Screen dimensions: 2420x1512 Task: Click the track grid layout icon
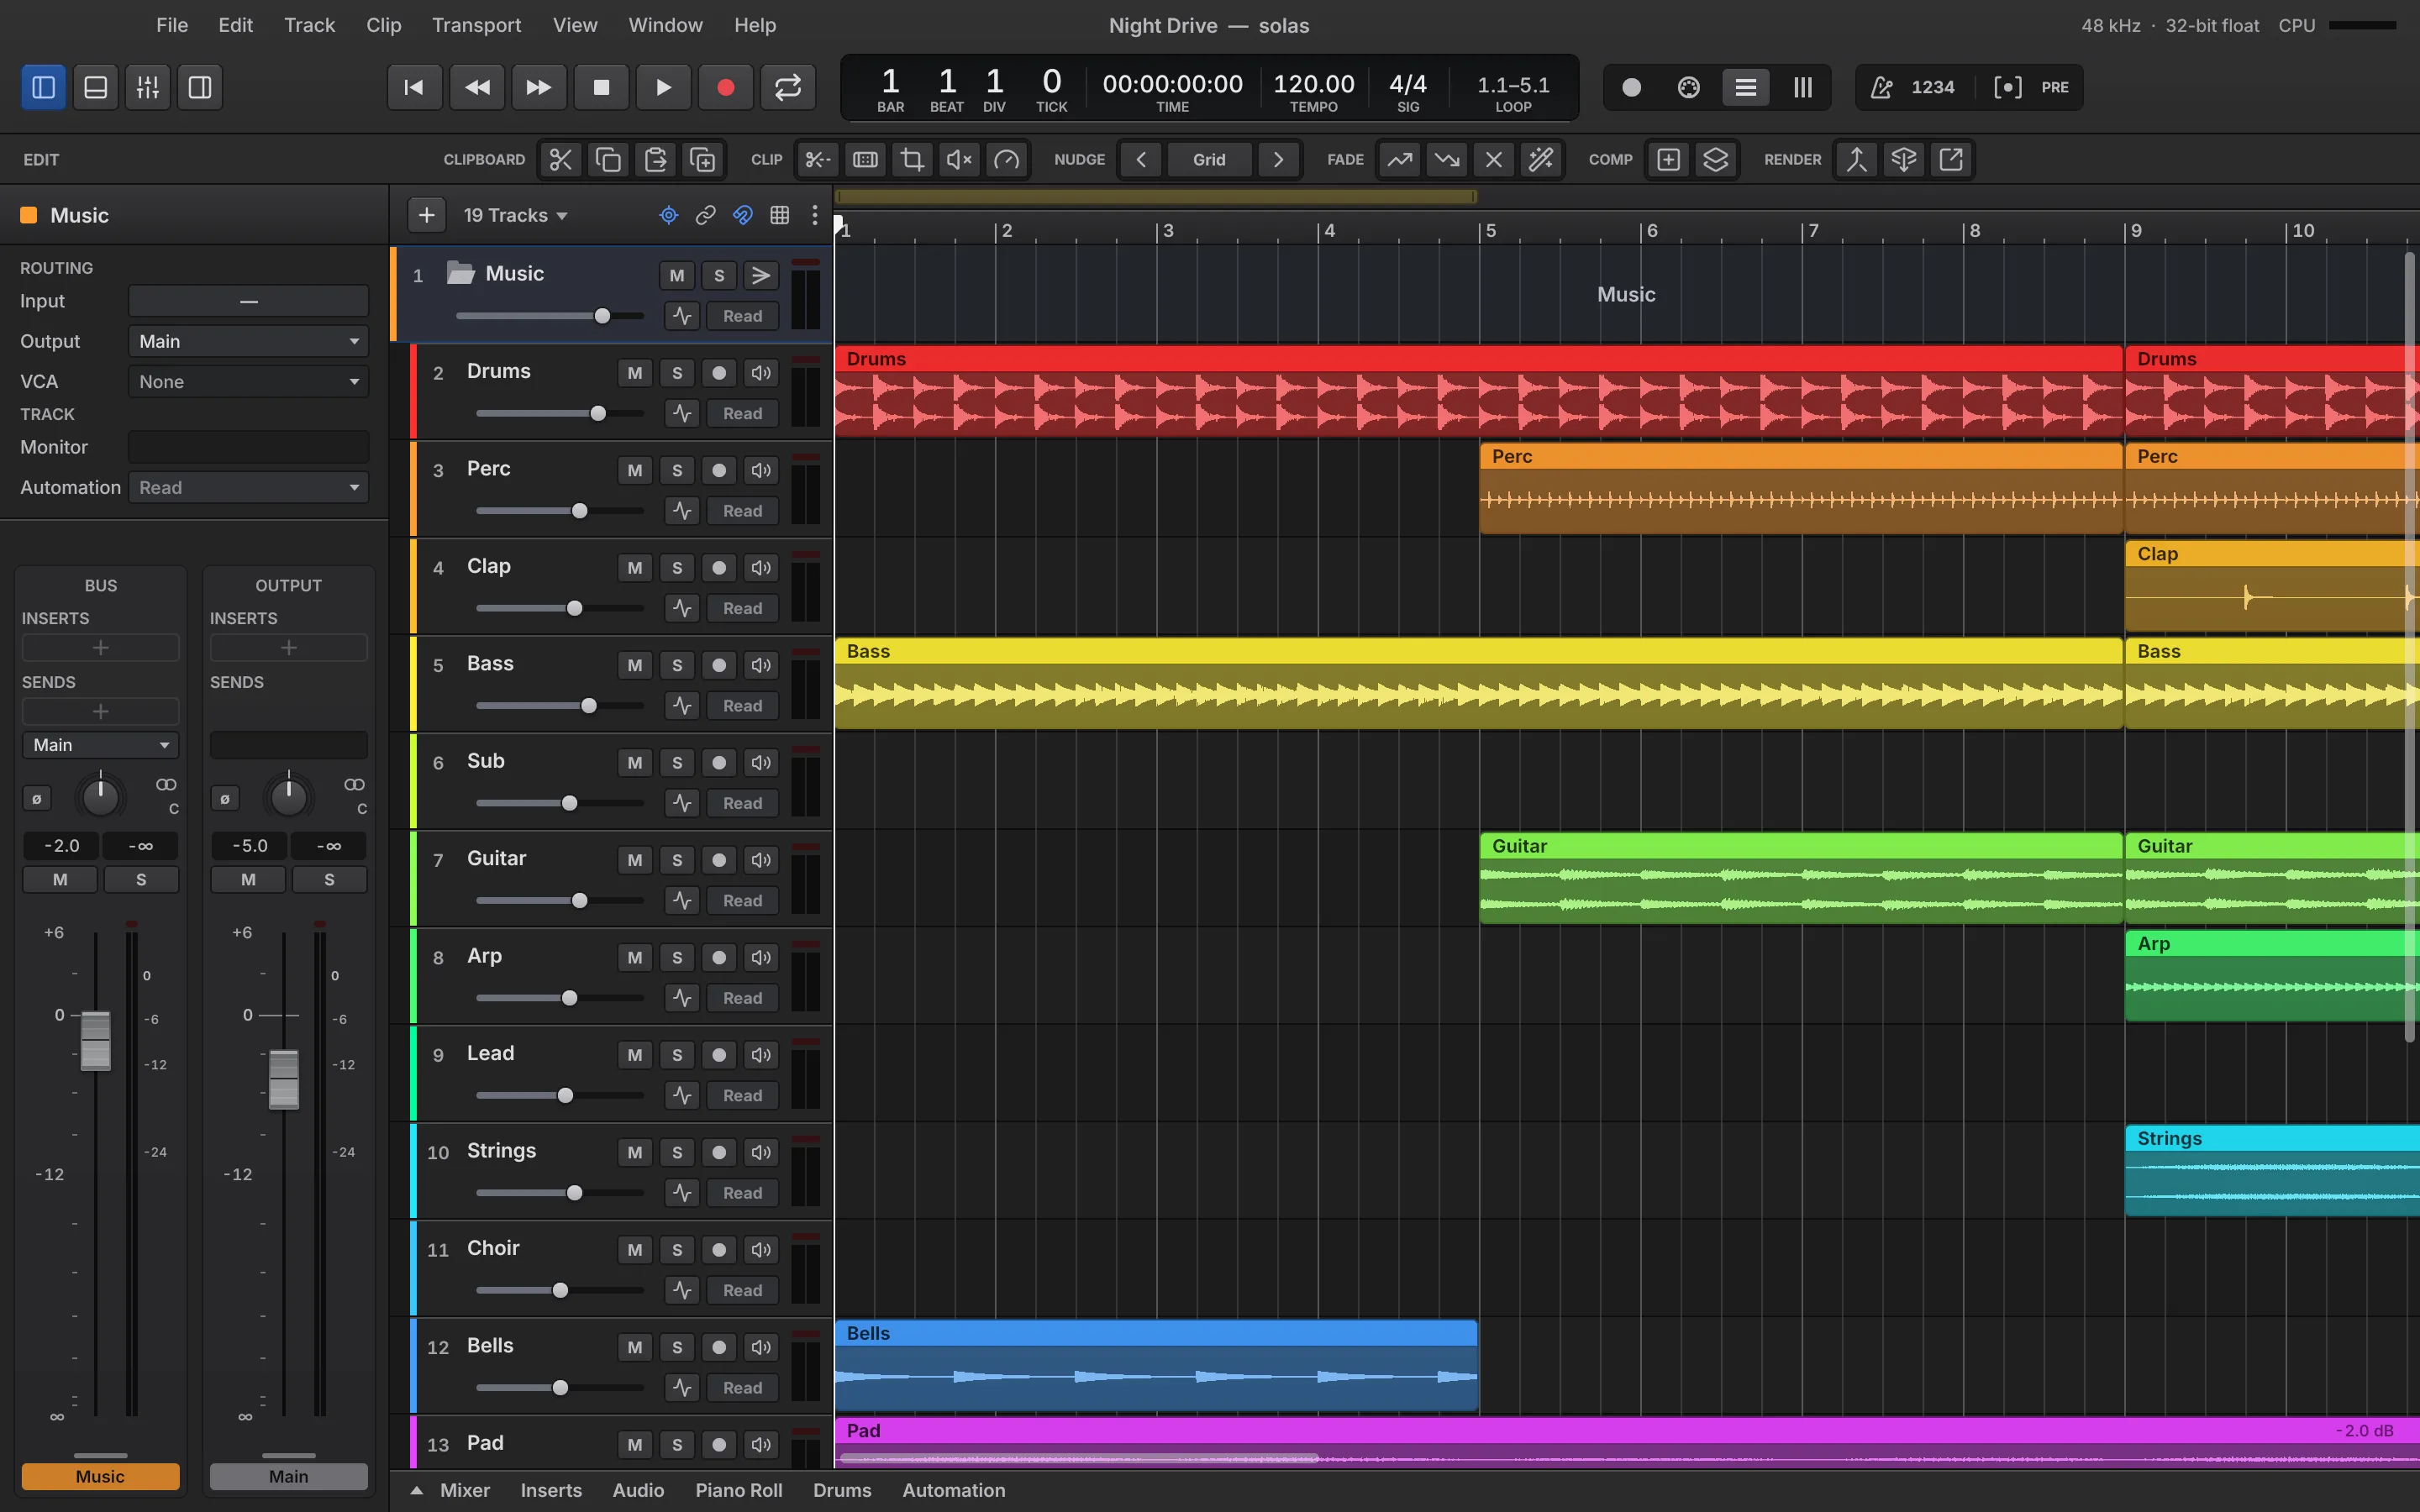[780, 215]
